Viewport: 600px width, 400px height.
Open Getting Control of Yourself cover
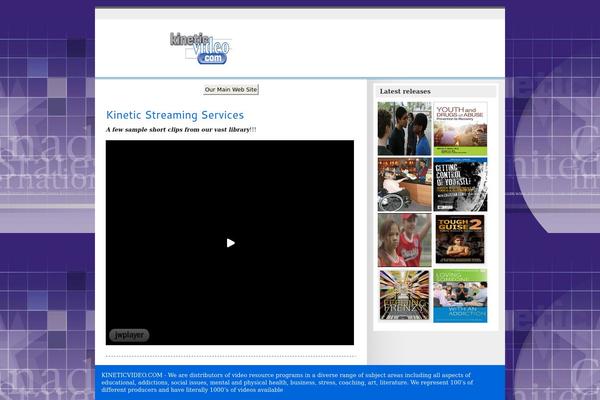click(460, 184)
